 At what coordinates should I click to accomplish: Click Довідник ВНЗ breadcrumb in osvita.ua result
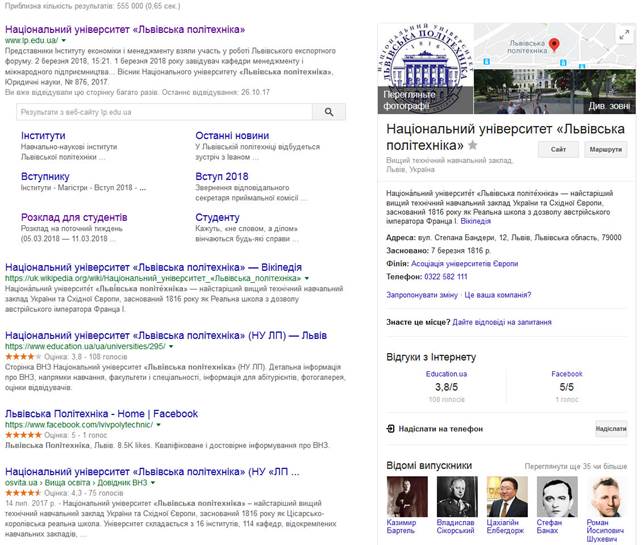coord(122,483)
